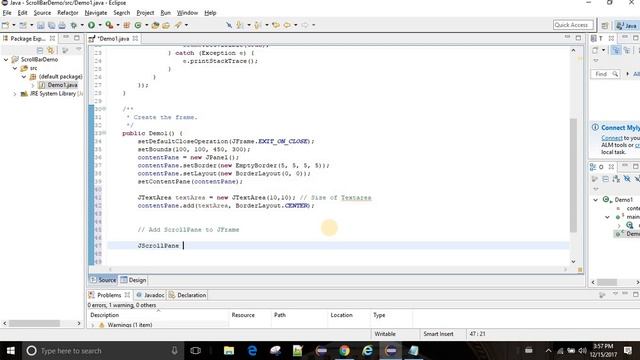Select Demo1.java in Package Explorer
This screenshot has width=640, height=360.
58,85
